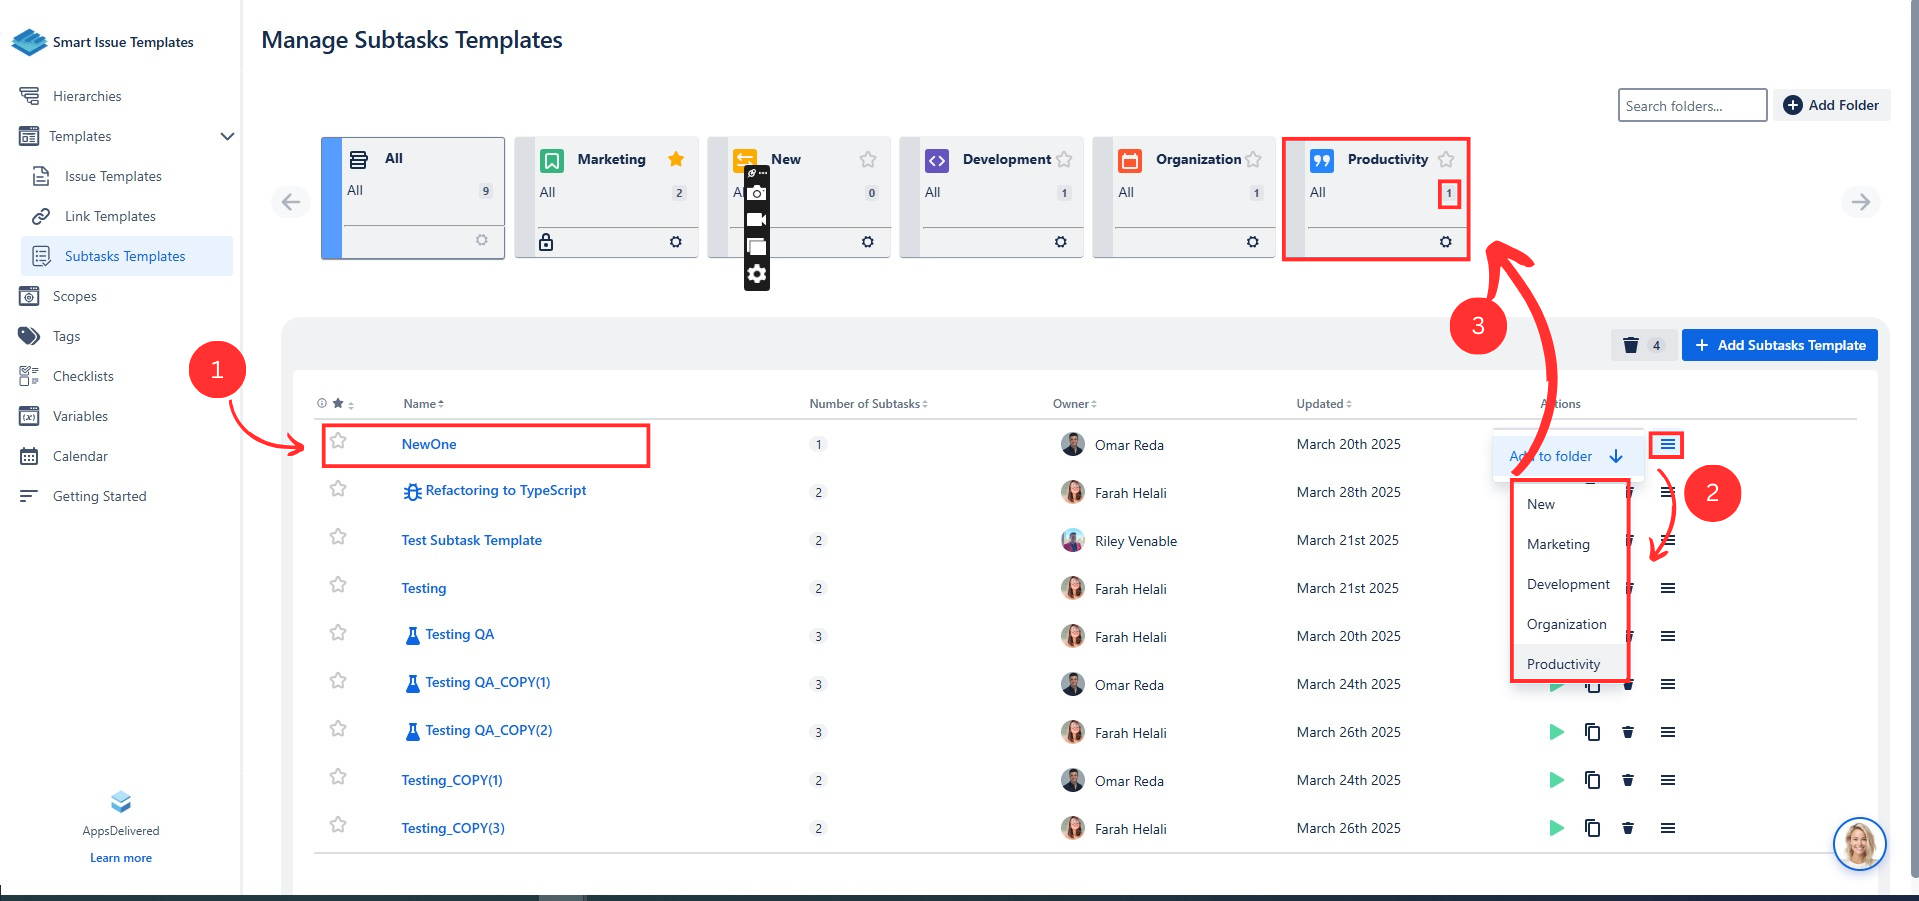Click Add Subtasks Template button
The height and width of the screenshot is (901, 1919).
1779,345
